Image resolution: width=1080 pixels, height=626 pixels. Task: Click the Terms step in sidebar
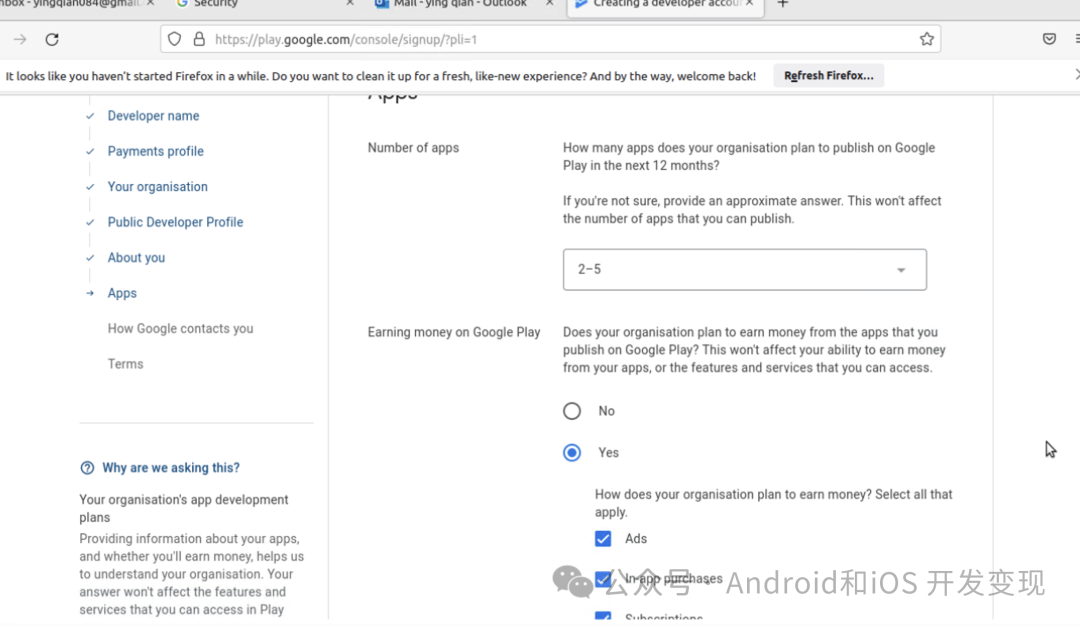tap(125, 364)
